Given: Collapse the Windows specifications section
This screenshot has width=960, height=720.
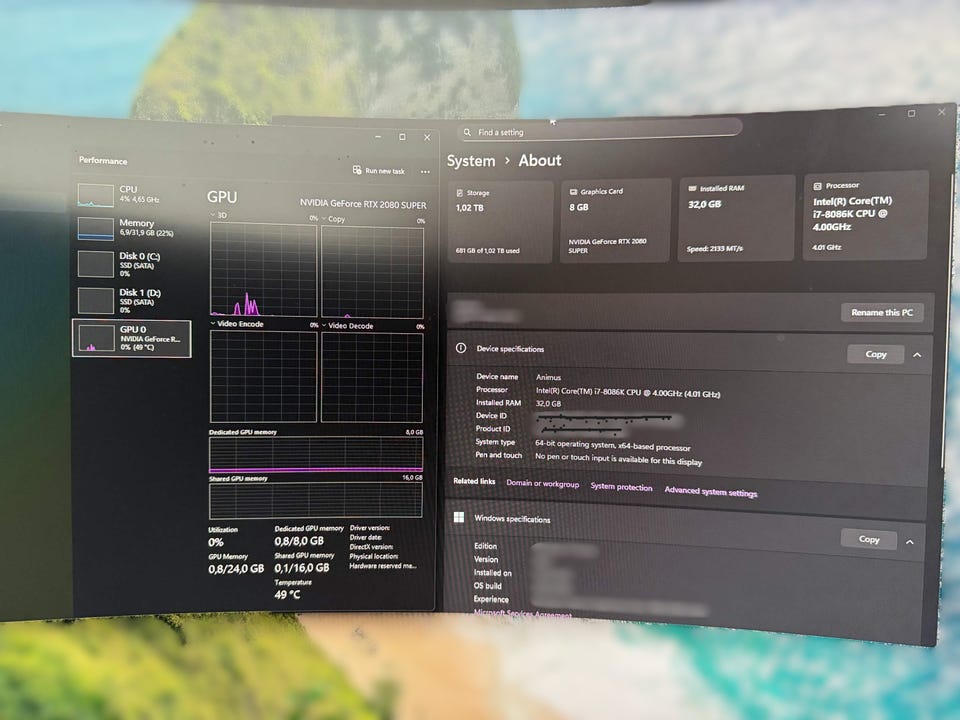Looking at the screenshot, I should [x=910, y=542].
